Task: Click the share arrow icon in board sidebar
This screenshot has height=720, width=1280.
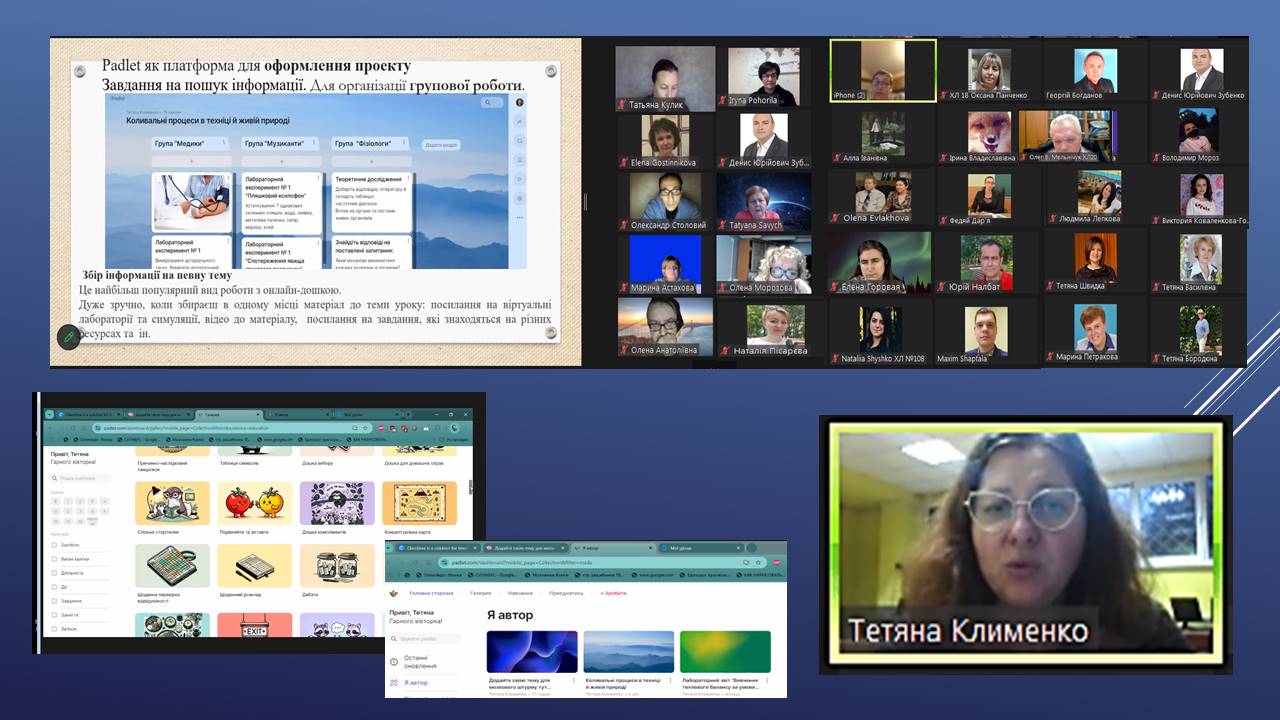Action: point(519,122)
